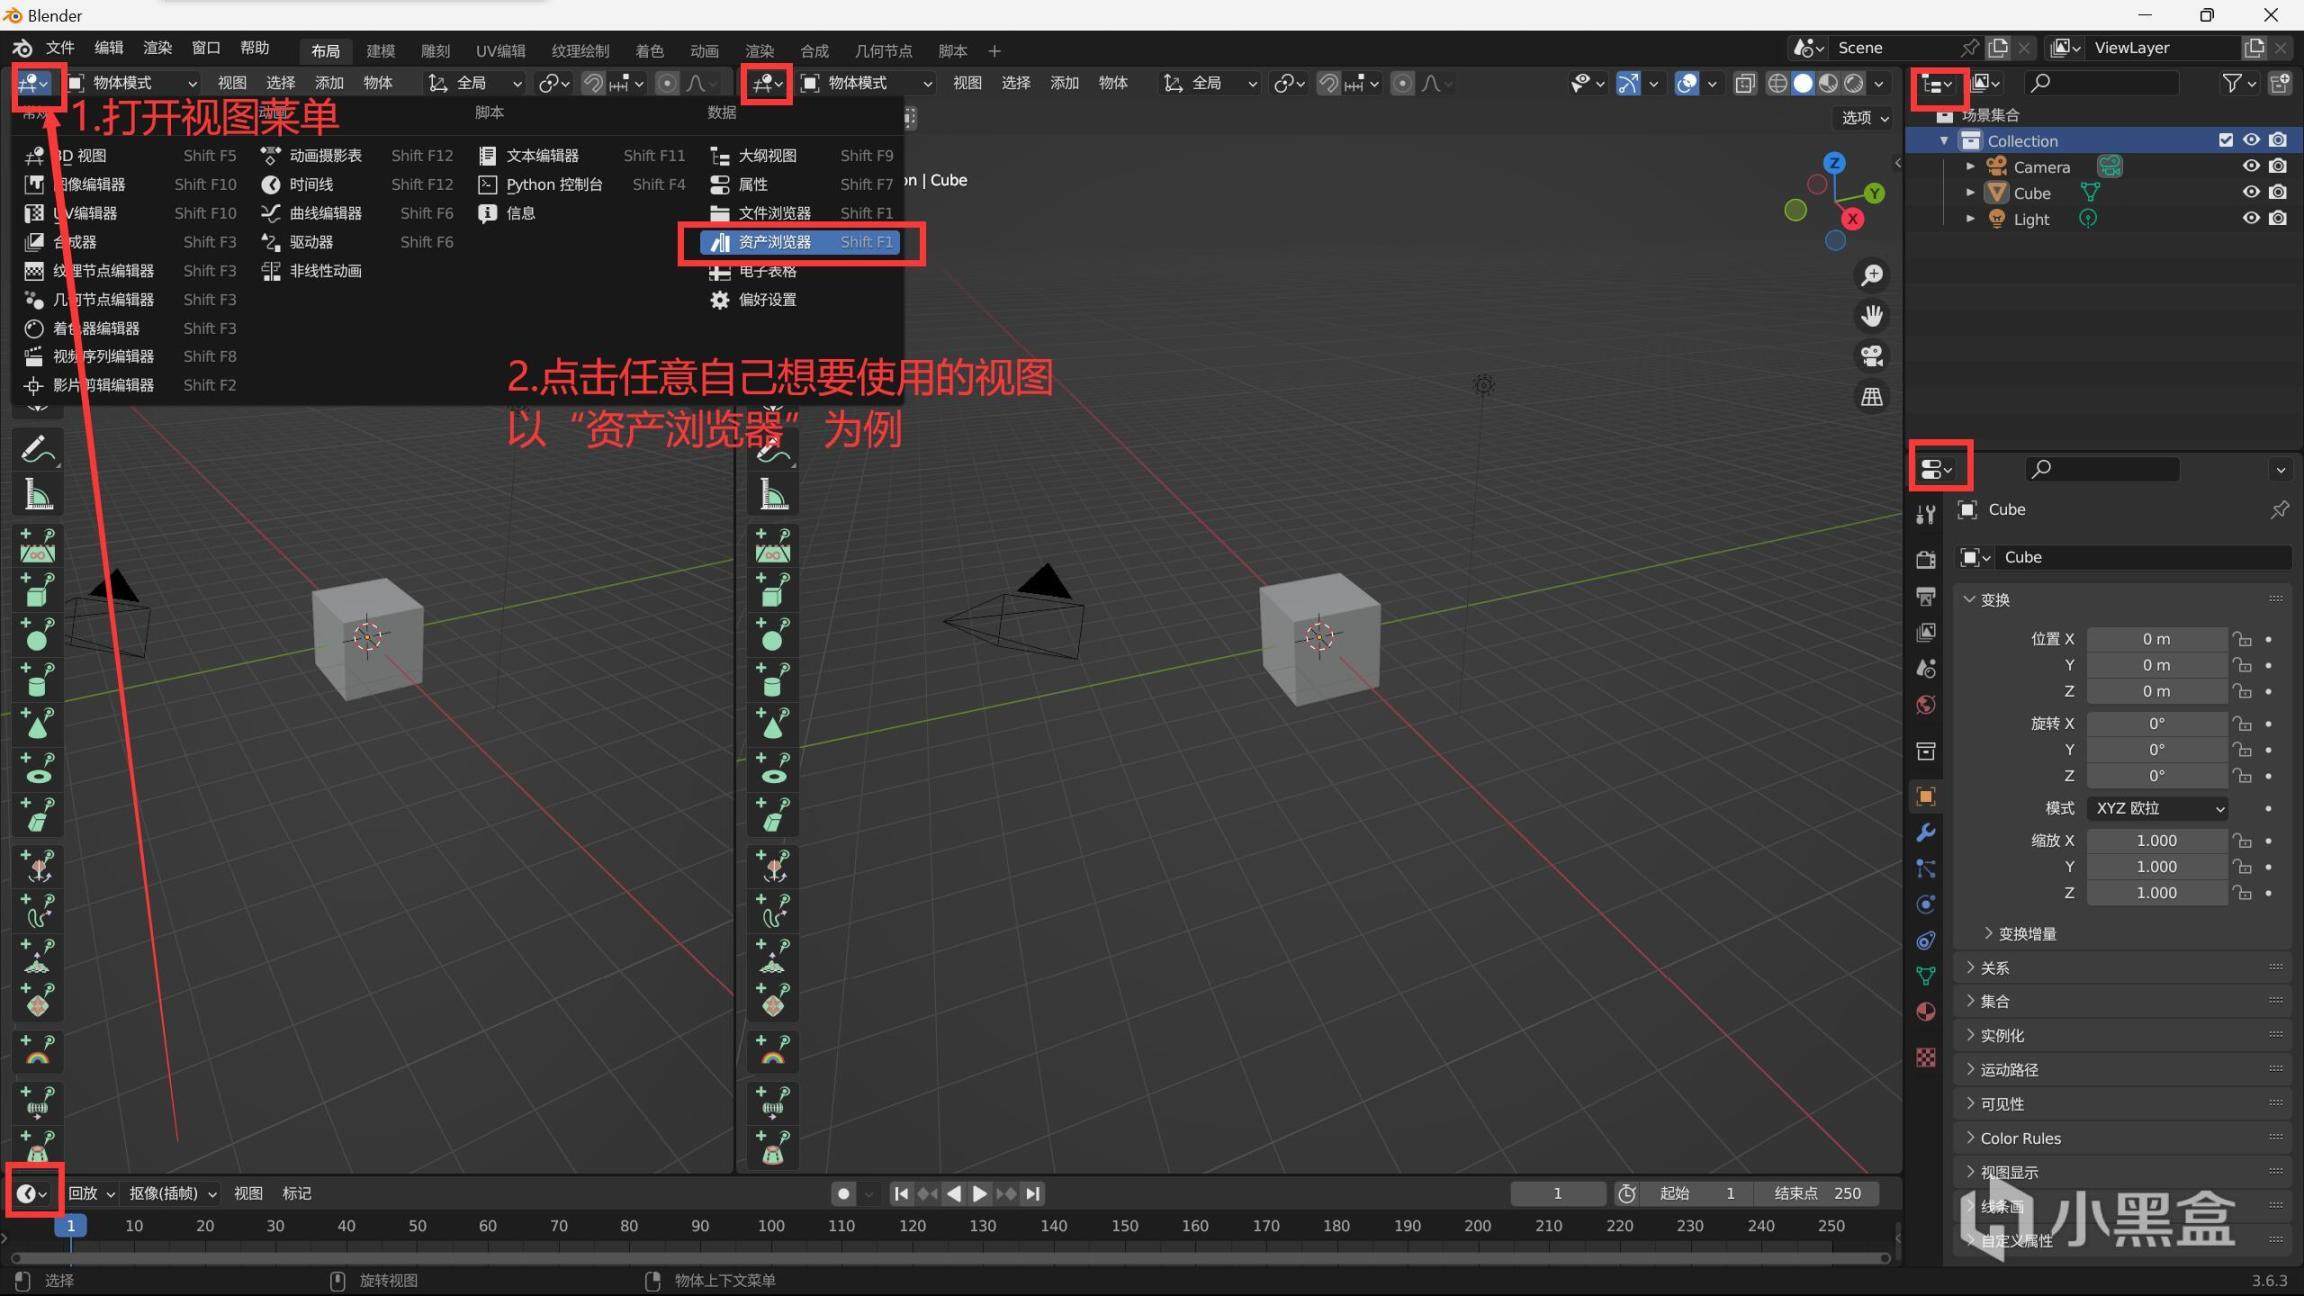Screen dimensions: 2304x1296
Task: Switch to the UV编辑 workspace tab
Action: pos(500,50)
